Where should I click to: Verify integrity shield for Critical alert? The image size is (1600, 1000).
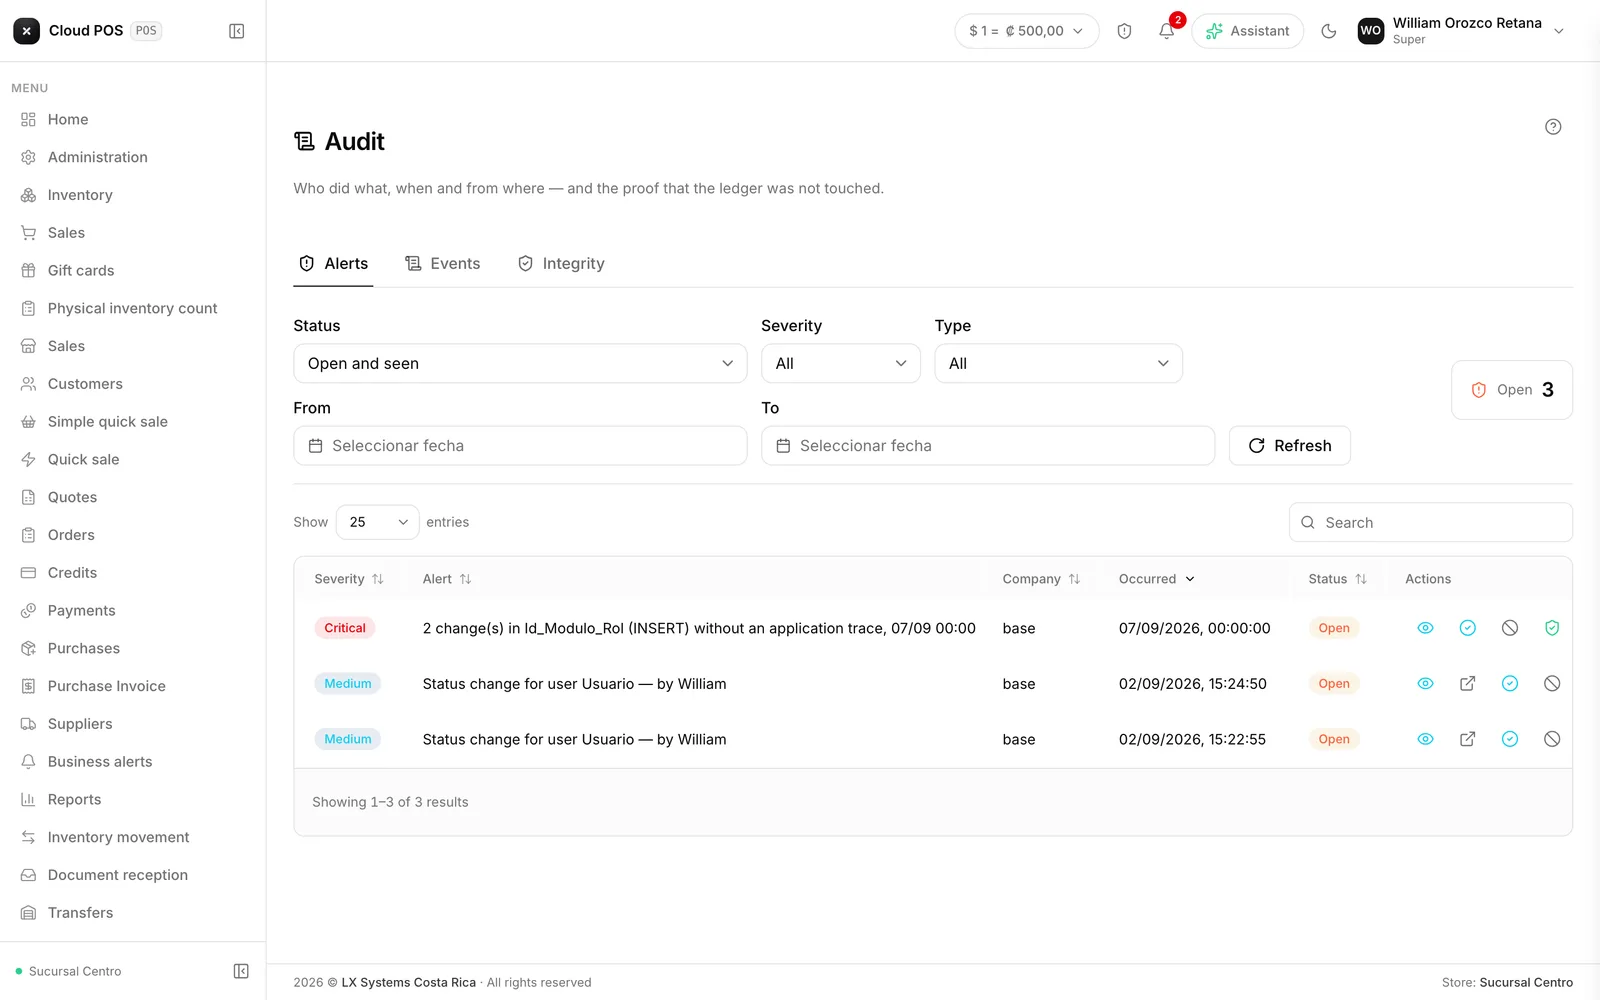(1552, 628)
